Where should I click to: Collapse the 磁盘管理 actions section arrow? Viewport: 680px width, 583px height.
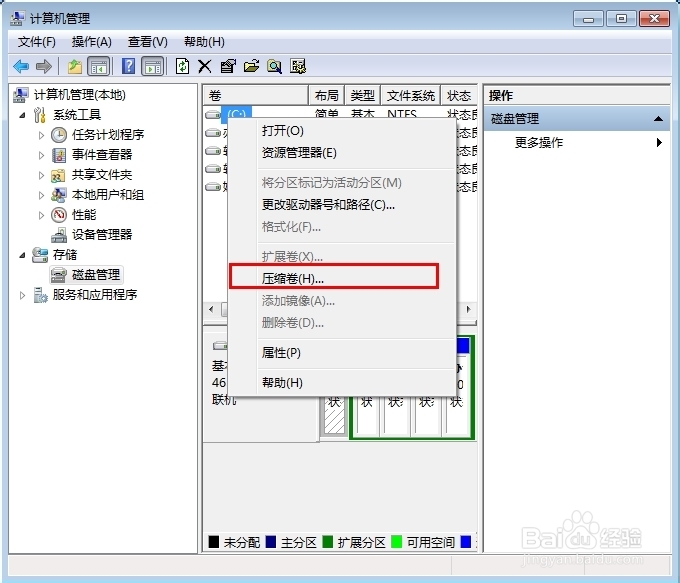(658, 118)
